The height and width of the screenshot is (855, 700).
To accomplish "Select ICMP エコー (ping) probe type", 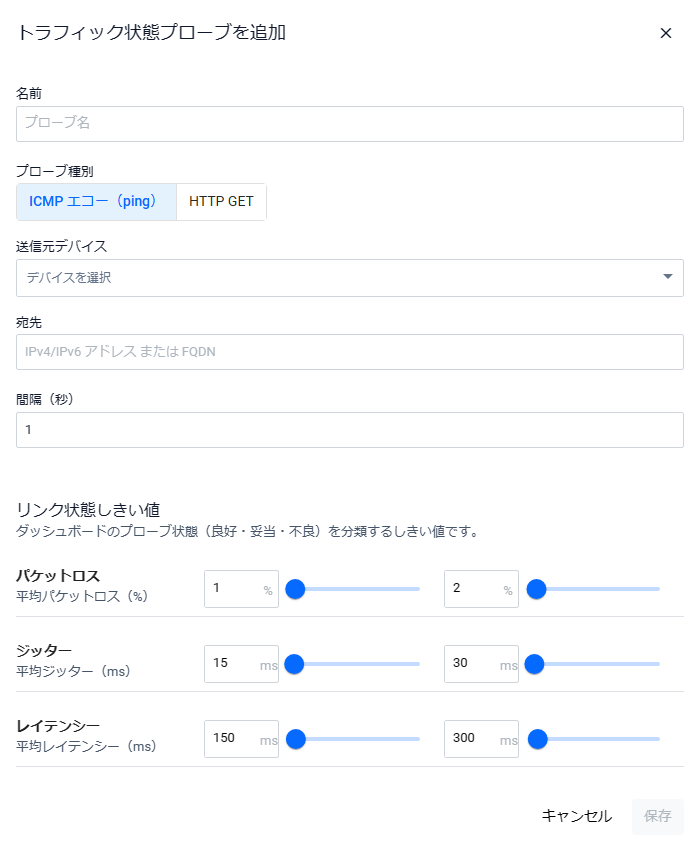I will coord(96,201).
